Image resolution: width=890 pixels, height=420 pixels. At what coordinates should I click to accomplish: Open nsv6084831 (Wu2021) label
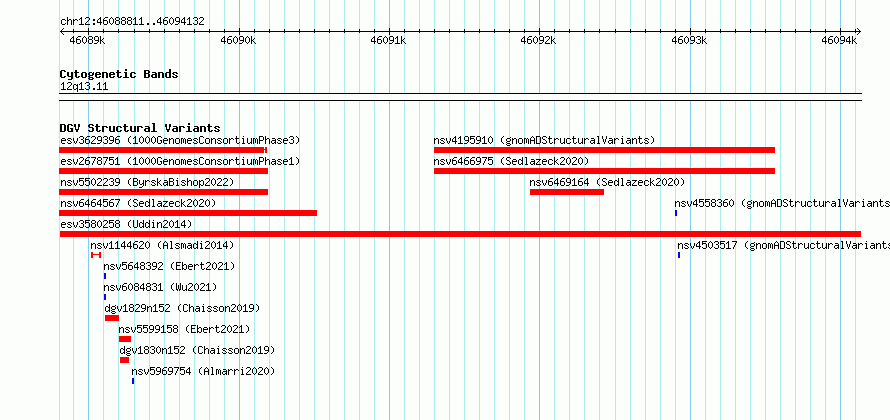(x=160, y=287)
